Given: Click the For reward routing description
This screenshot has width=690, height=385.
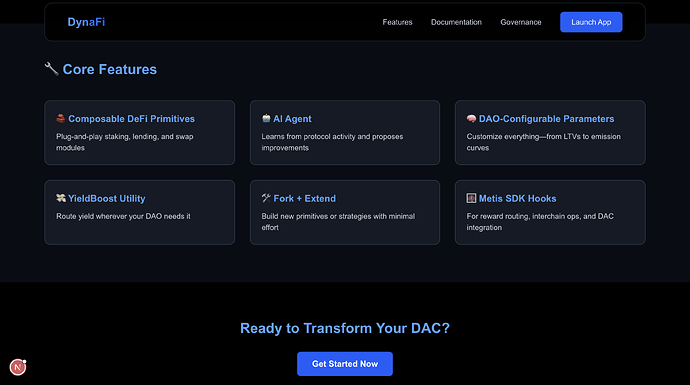Looking at the screenshot, I should (x=540, y=222).
